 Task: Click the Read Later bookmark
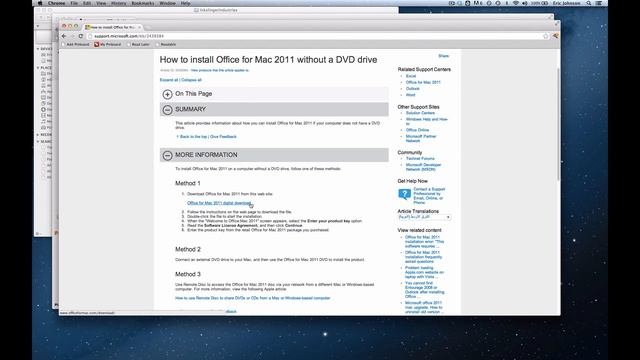point(138,44)
